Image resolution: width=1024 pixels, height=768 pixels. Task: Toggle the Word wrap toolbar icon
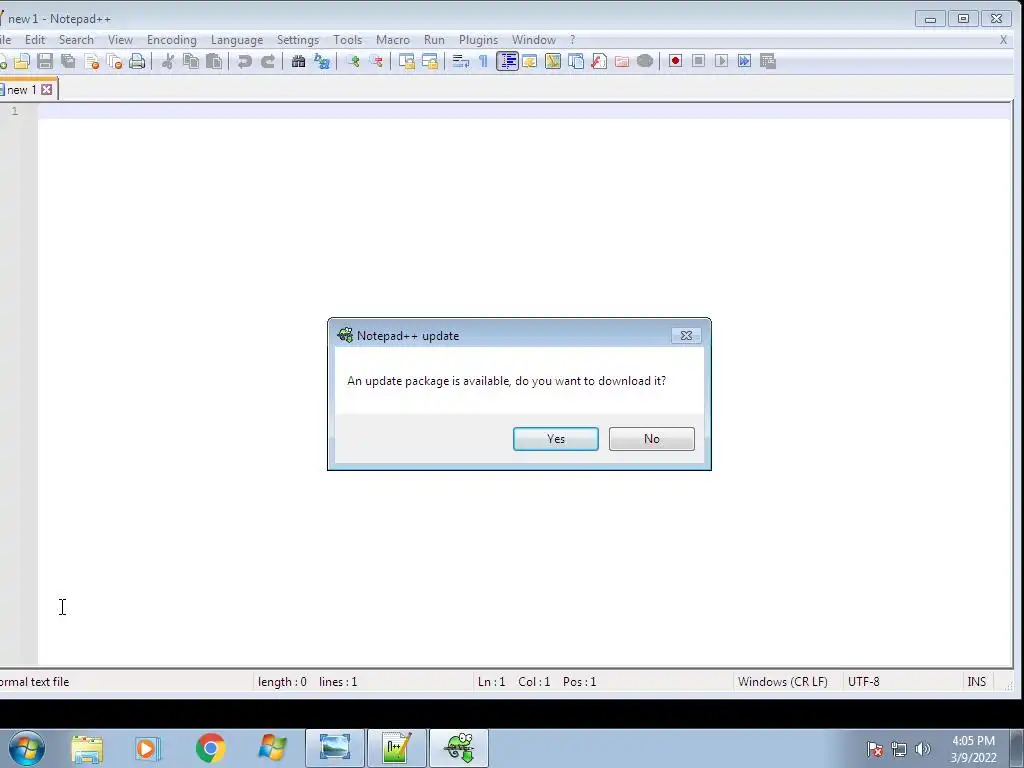point(460,61)
